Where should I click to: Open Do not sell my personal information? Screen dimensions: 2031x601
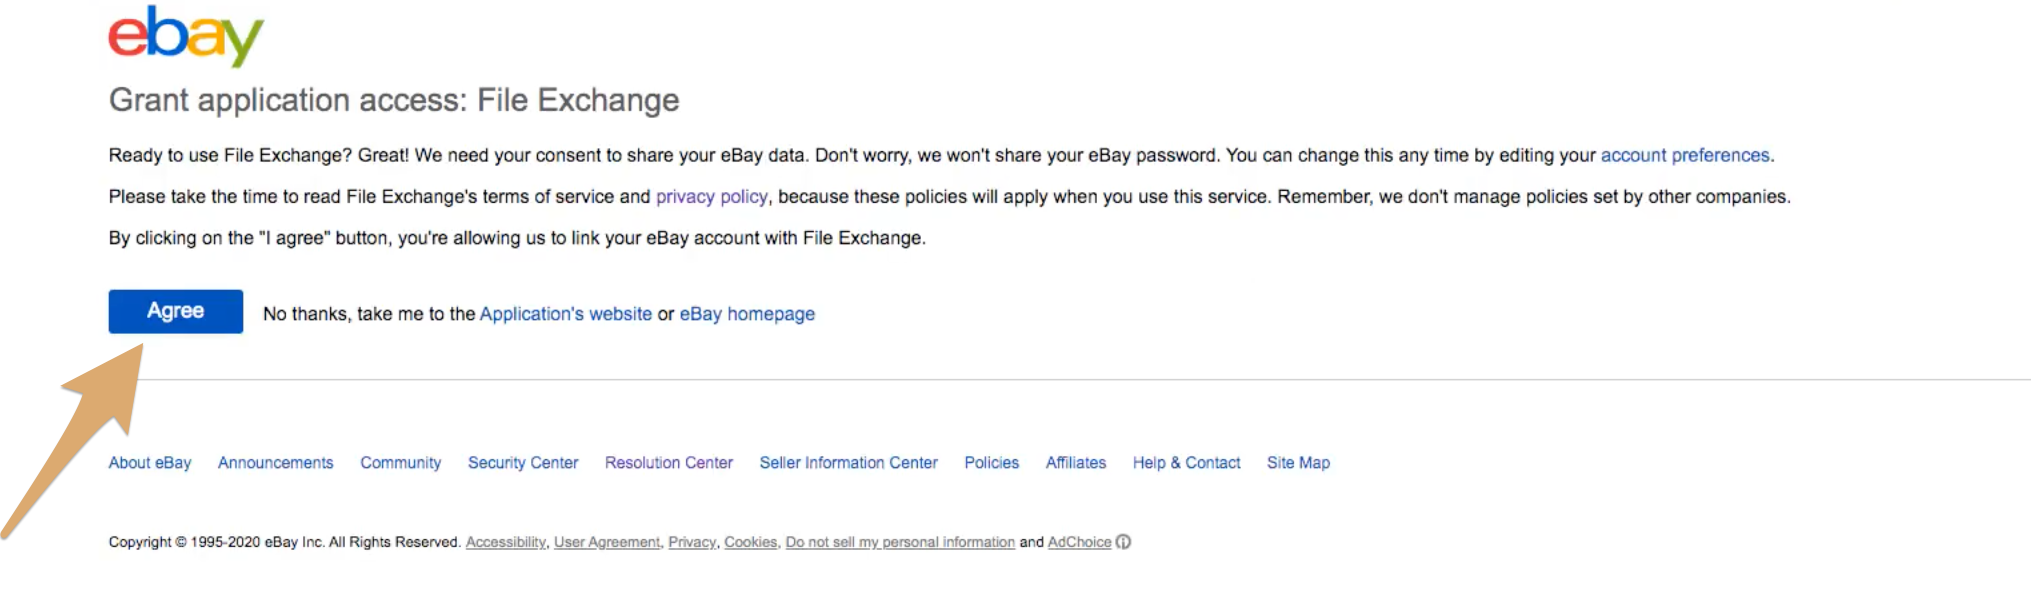(900, 542)
